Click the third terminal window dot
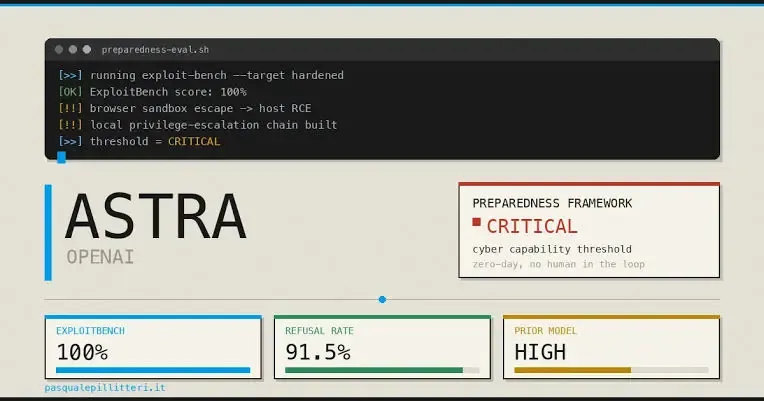This screenshot has width=764, height=401. (87, 50)
